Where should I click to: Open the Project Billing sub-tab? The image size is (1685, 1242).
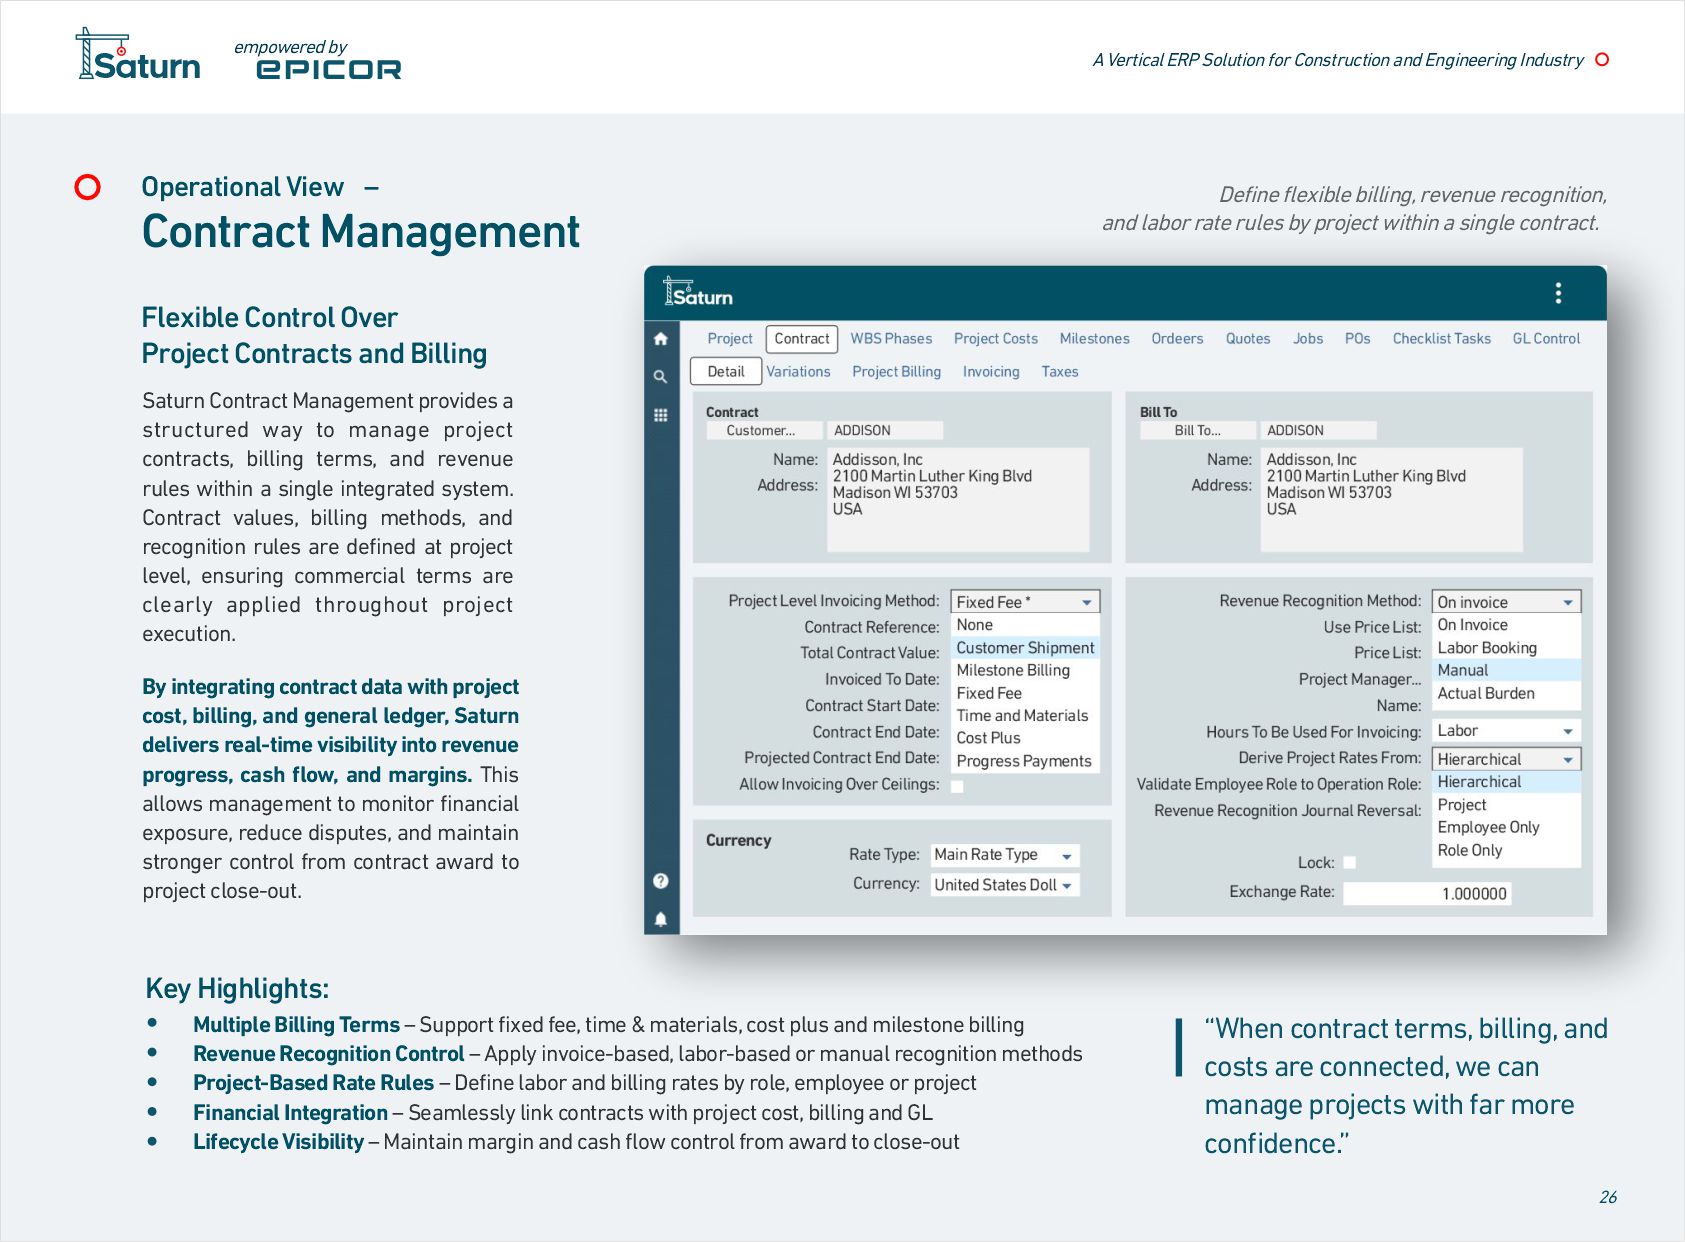tap(896, 372)
